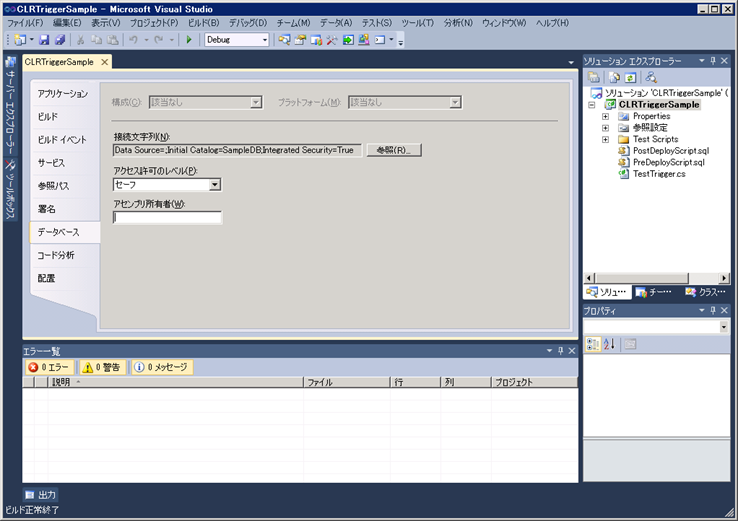Open the Toolbox side tab
Viewport: 738px width, 521px height.
click(10, 190)
